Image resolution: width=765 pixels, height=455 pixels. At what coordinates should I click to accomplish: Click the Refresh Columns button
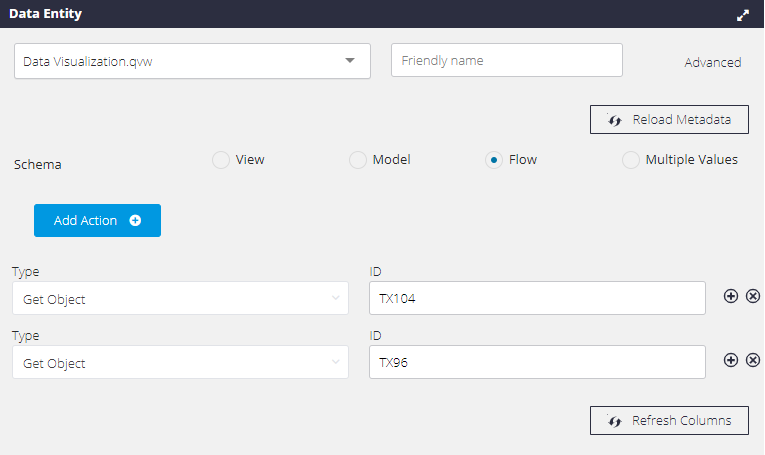coord(669,420)
